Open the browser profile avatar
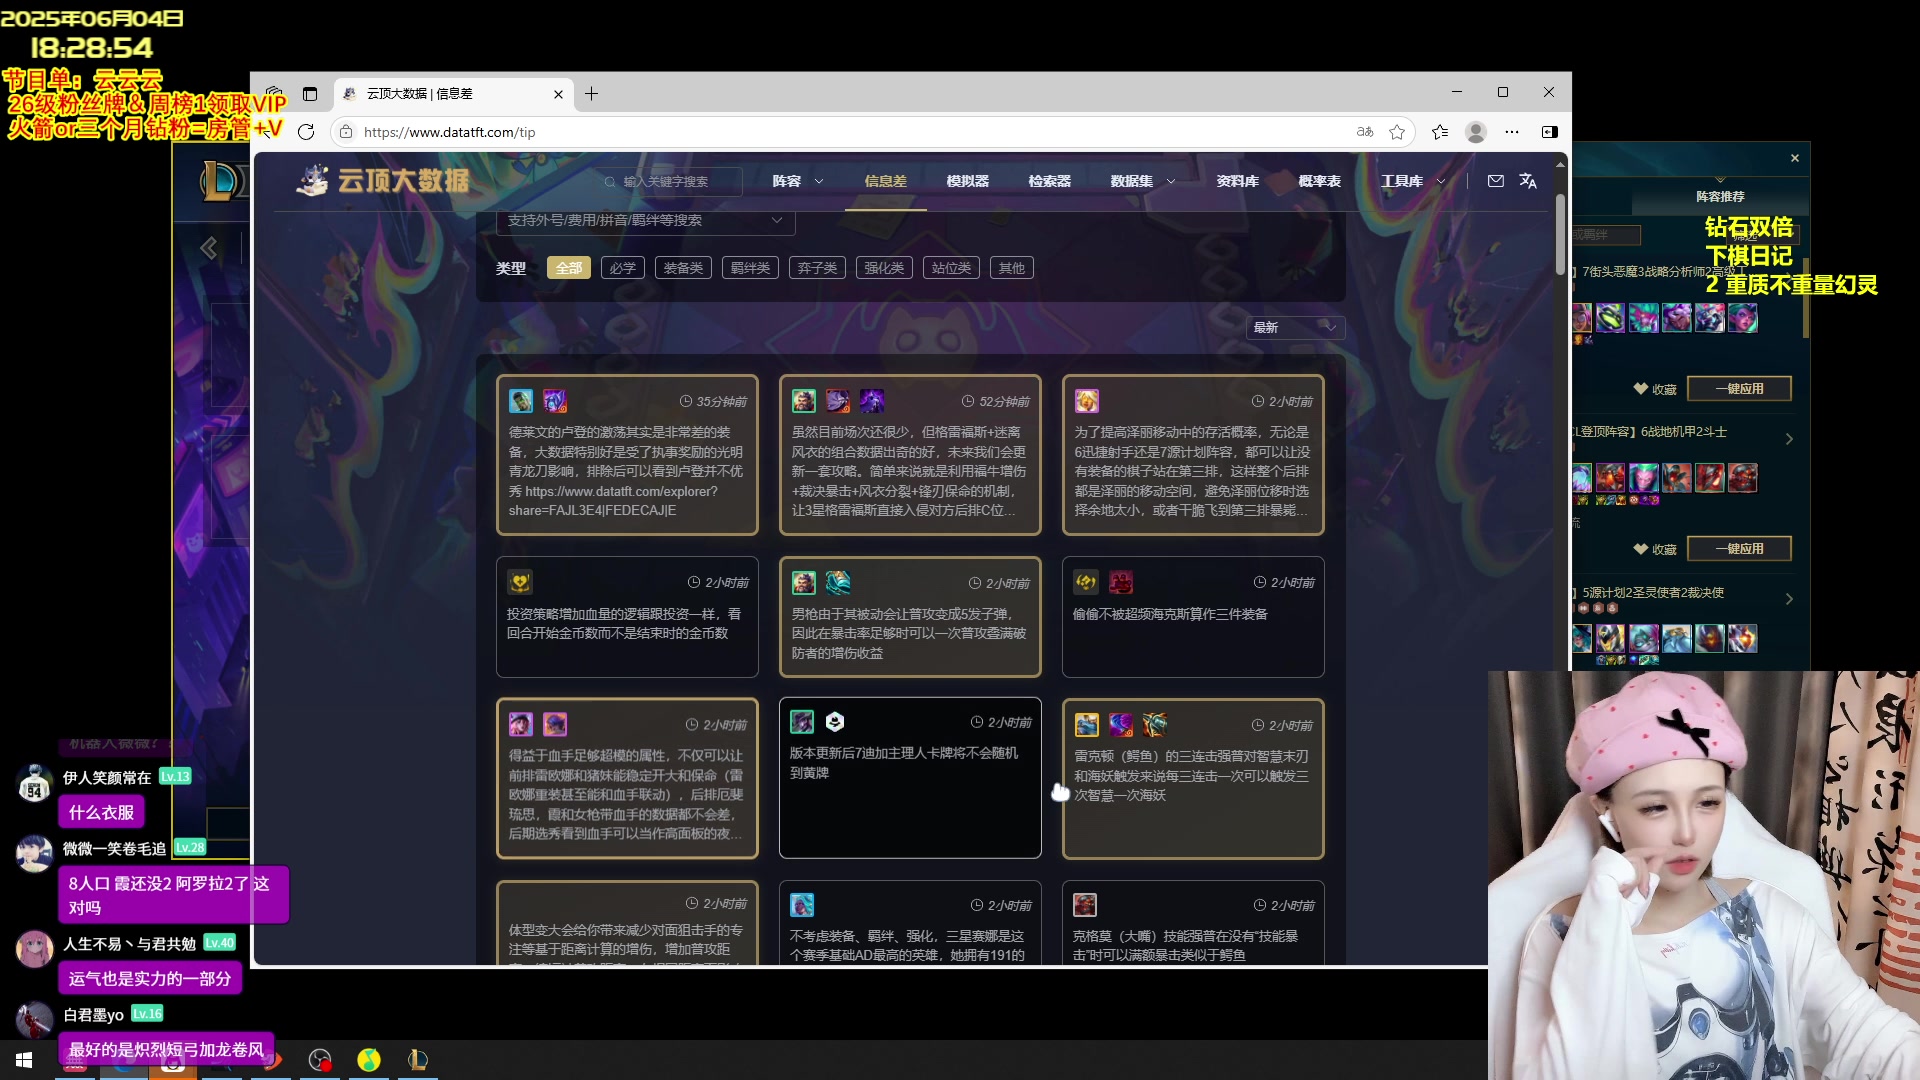Screen dimensions: 1920x1080 1475,132
